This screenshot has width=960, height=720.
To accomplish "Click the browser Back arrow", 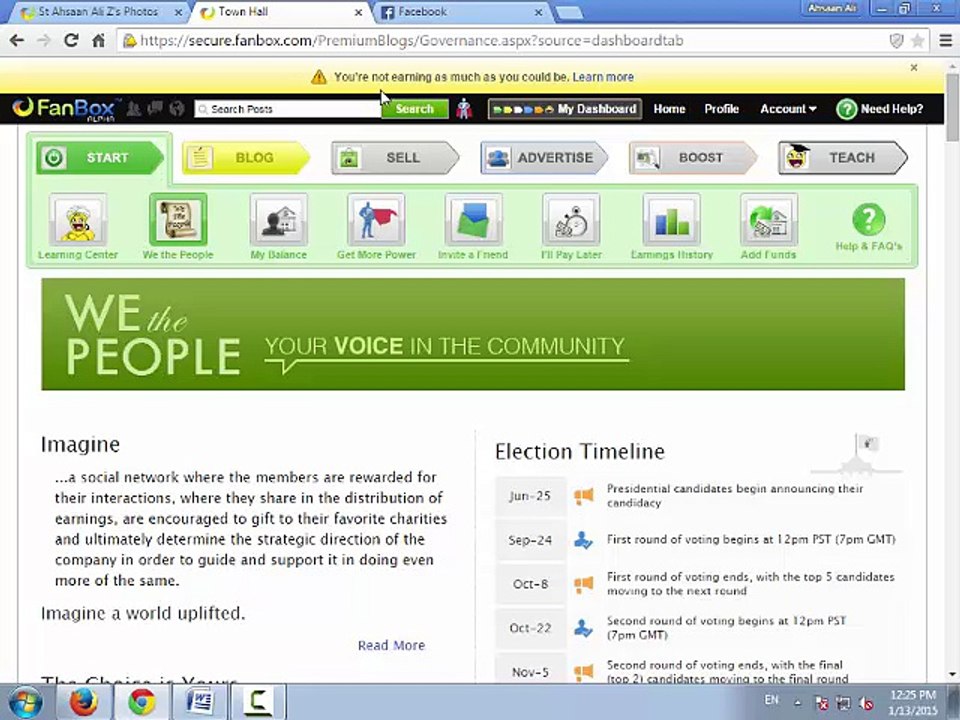I will (x=17, y=40).
